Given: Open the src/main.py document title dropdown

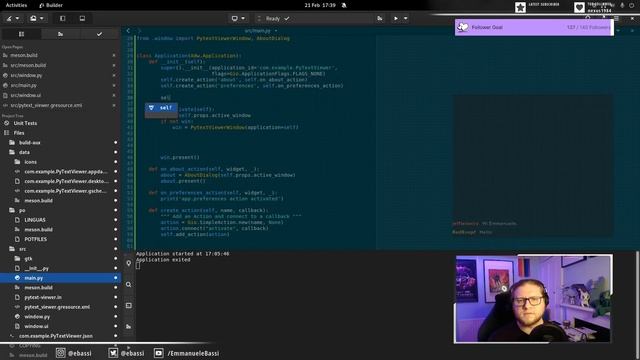Looking at the screenshot, I should point(260,31).
